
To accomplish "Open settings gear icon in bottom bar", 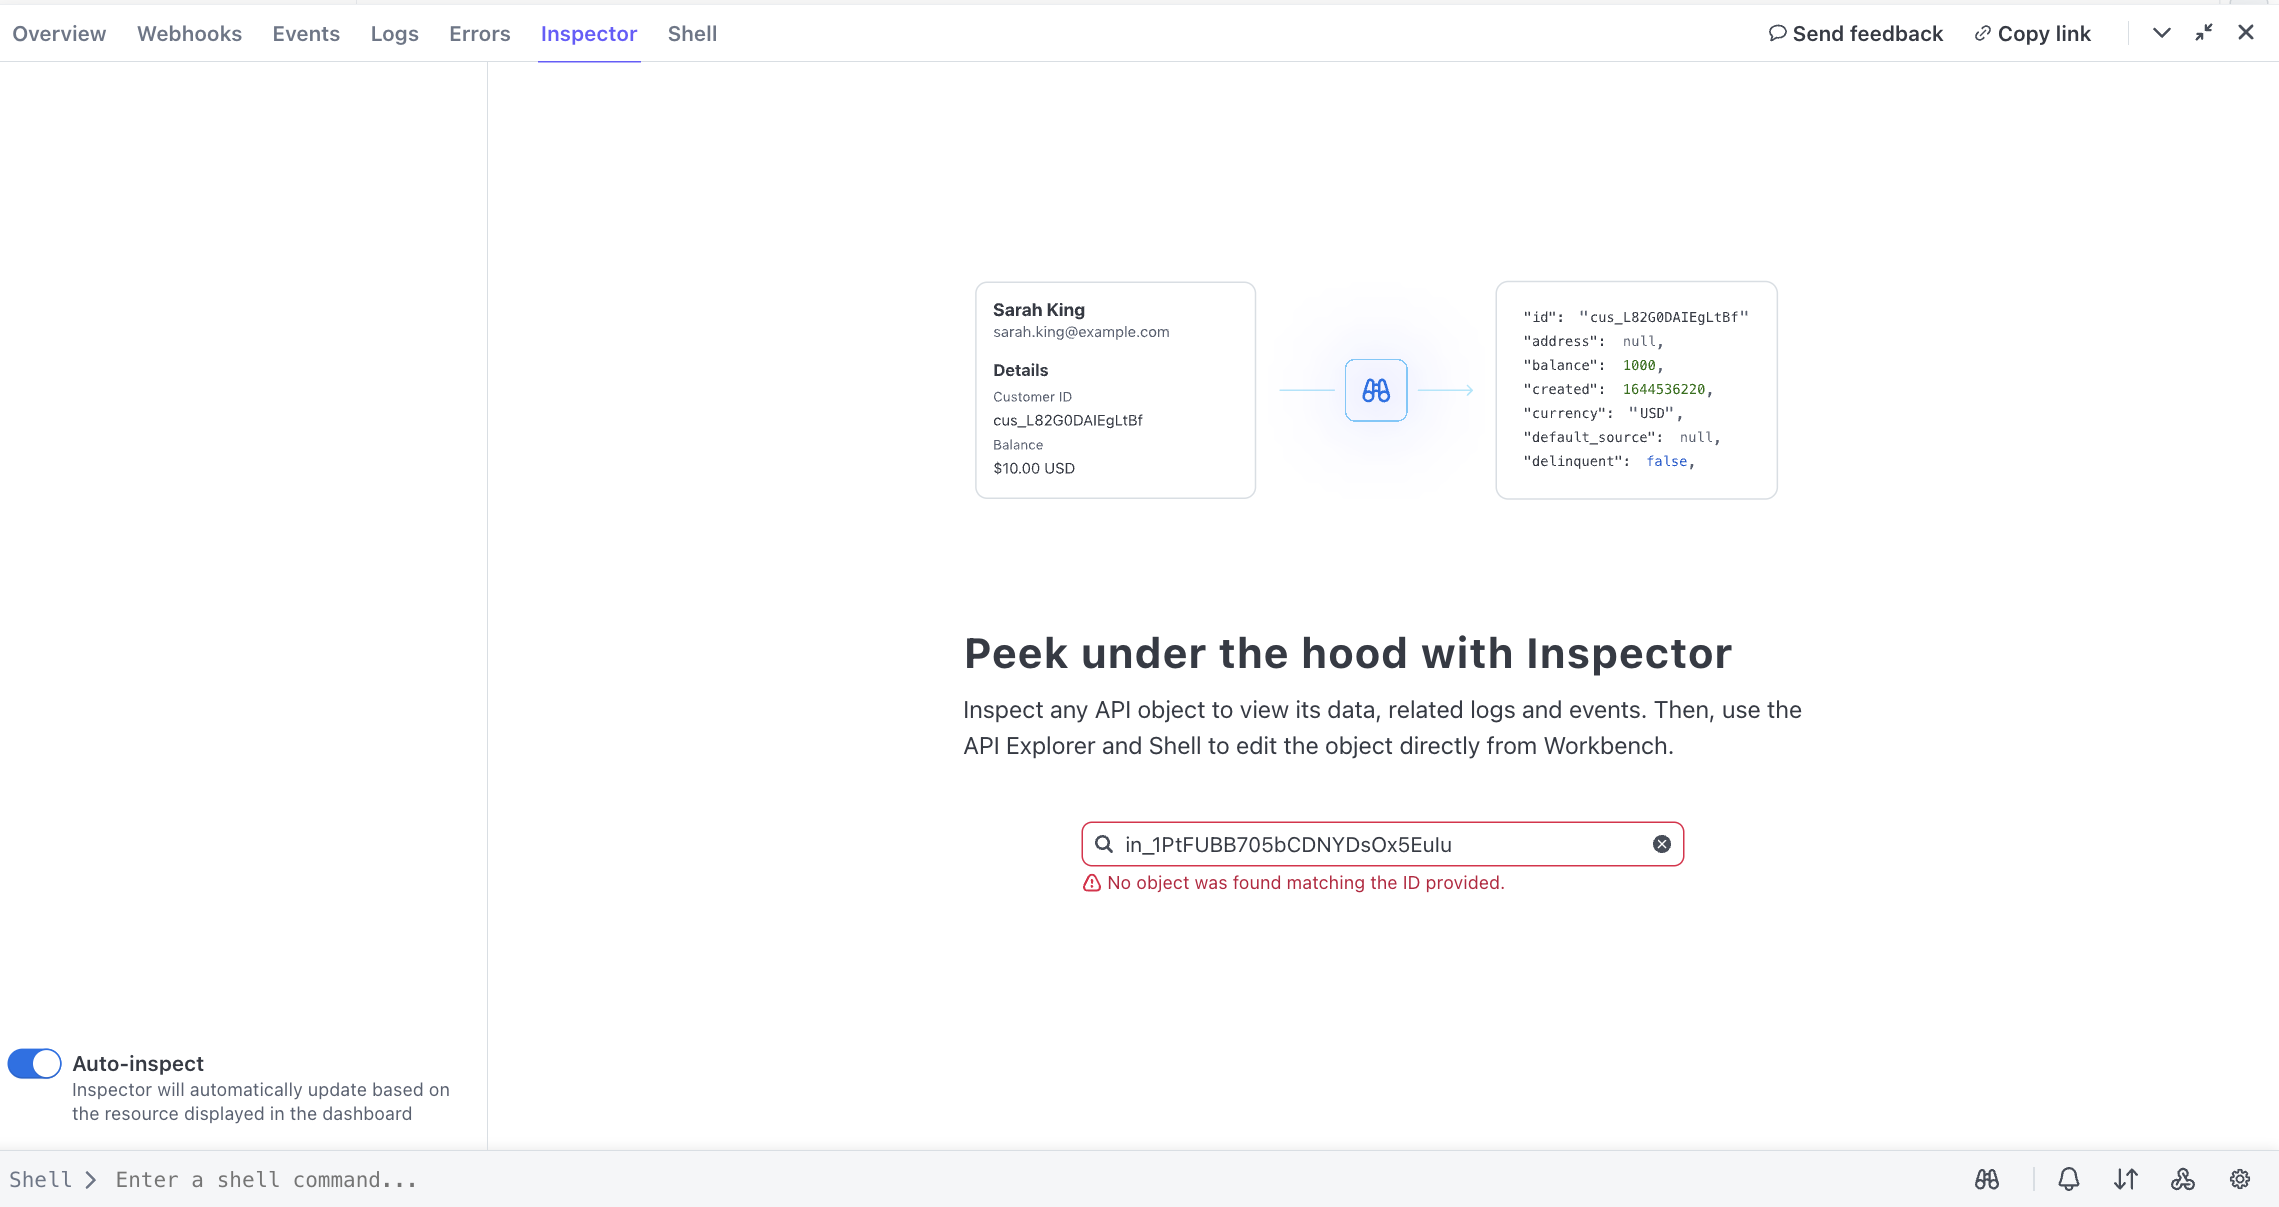I will point(2240,1180).
